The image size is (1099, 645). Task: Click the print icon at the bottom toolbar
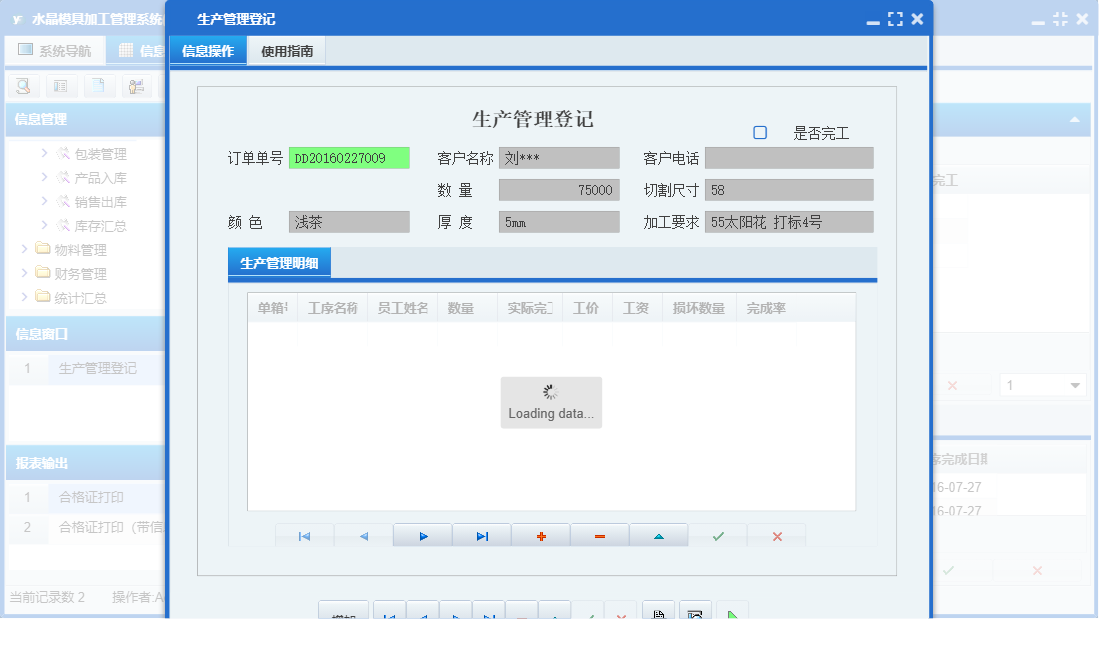tap(658, 613)
